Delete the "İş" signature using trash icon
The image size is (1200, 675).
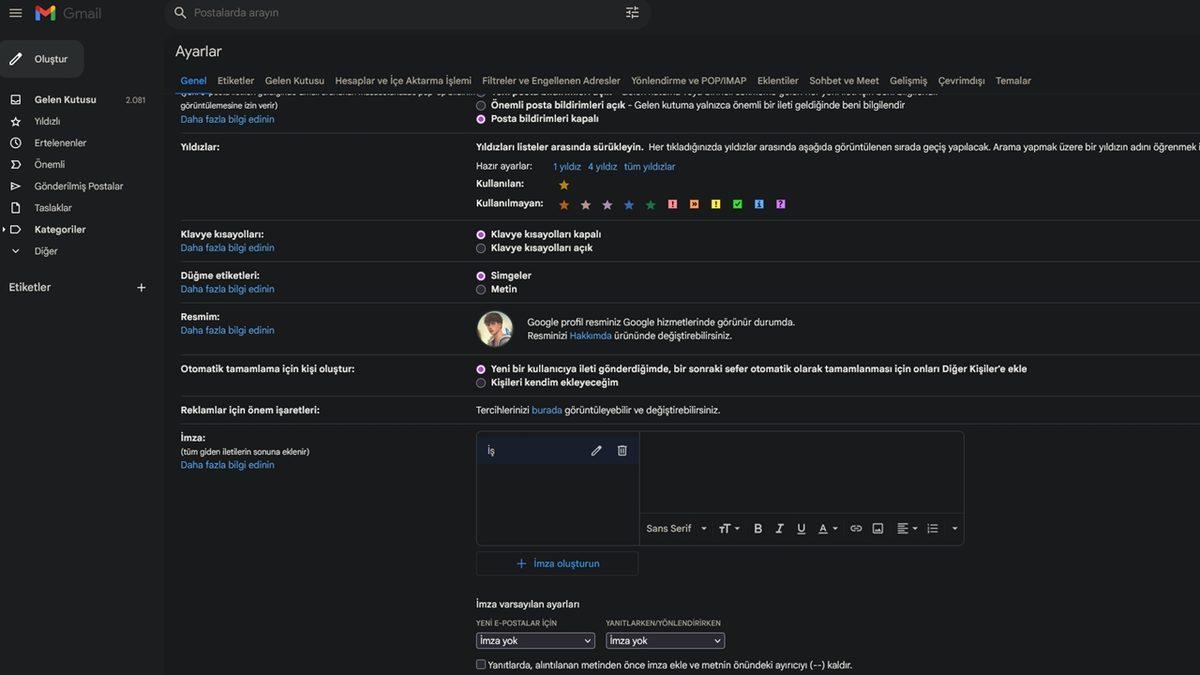[x=621, y=450]
